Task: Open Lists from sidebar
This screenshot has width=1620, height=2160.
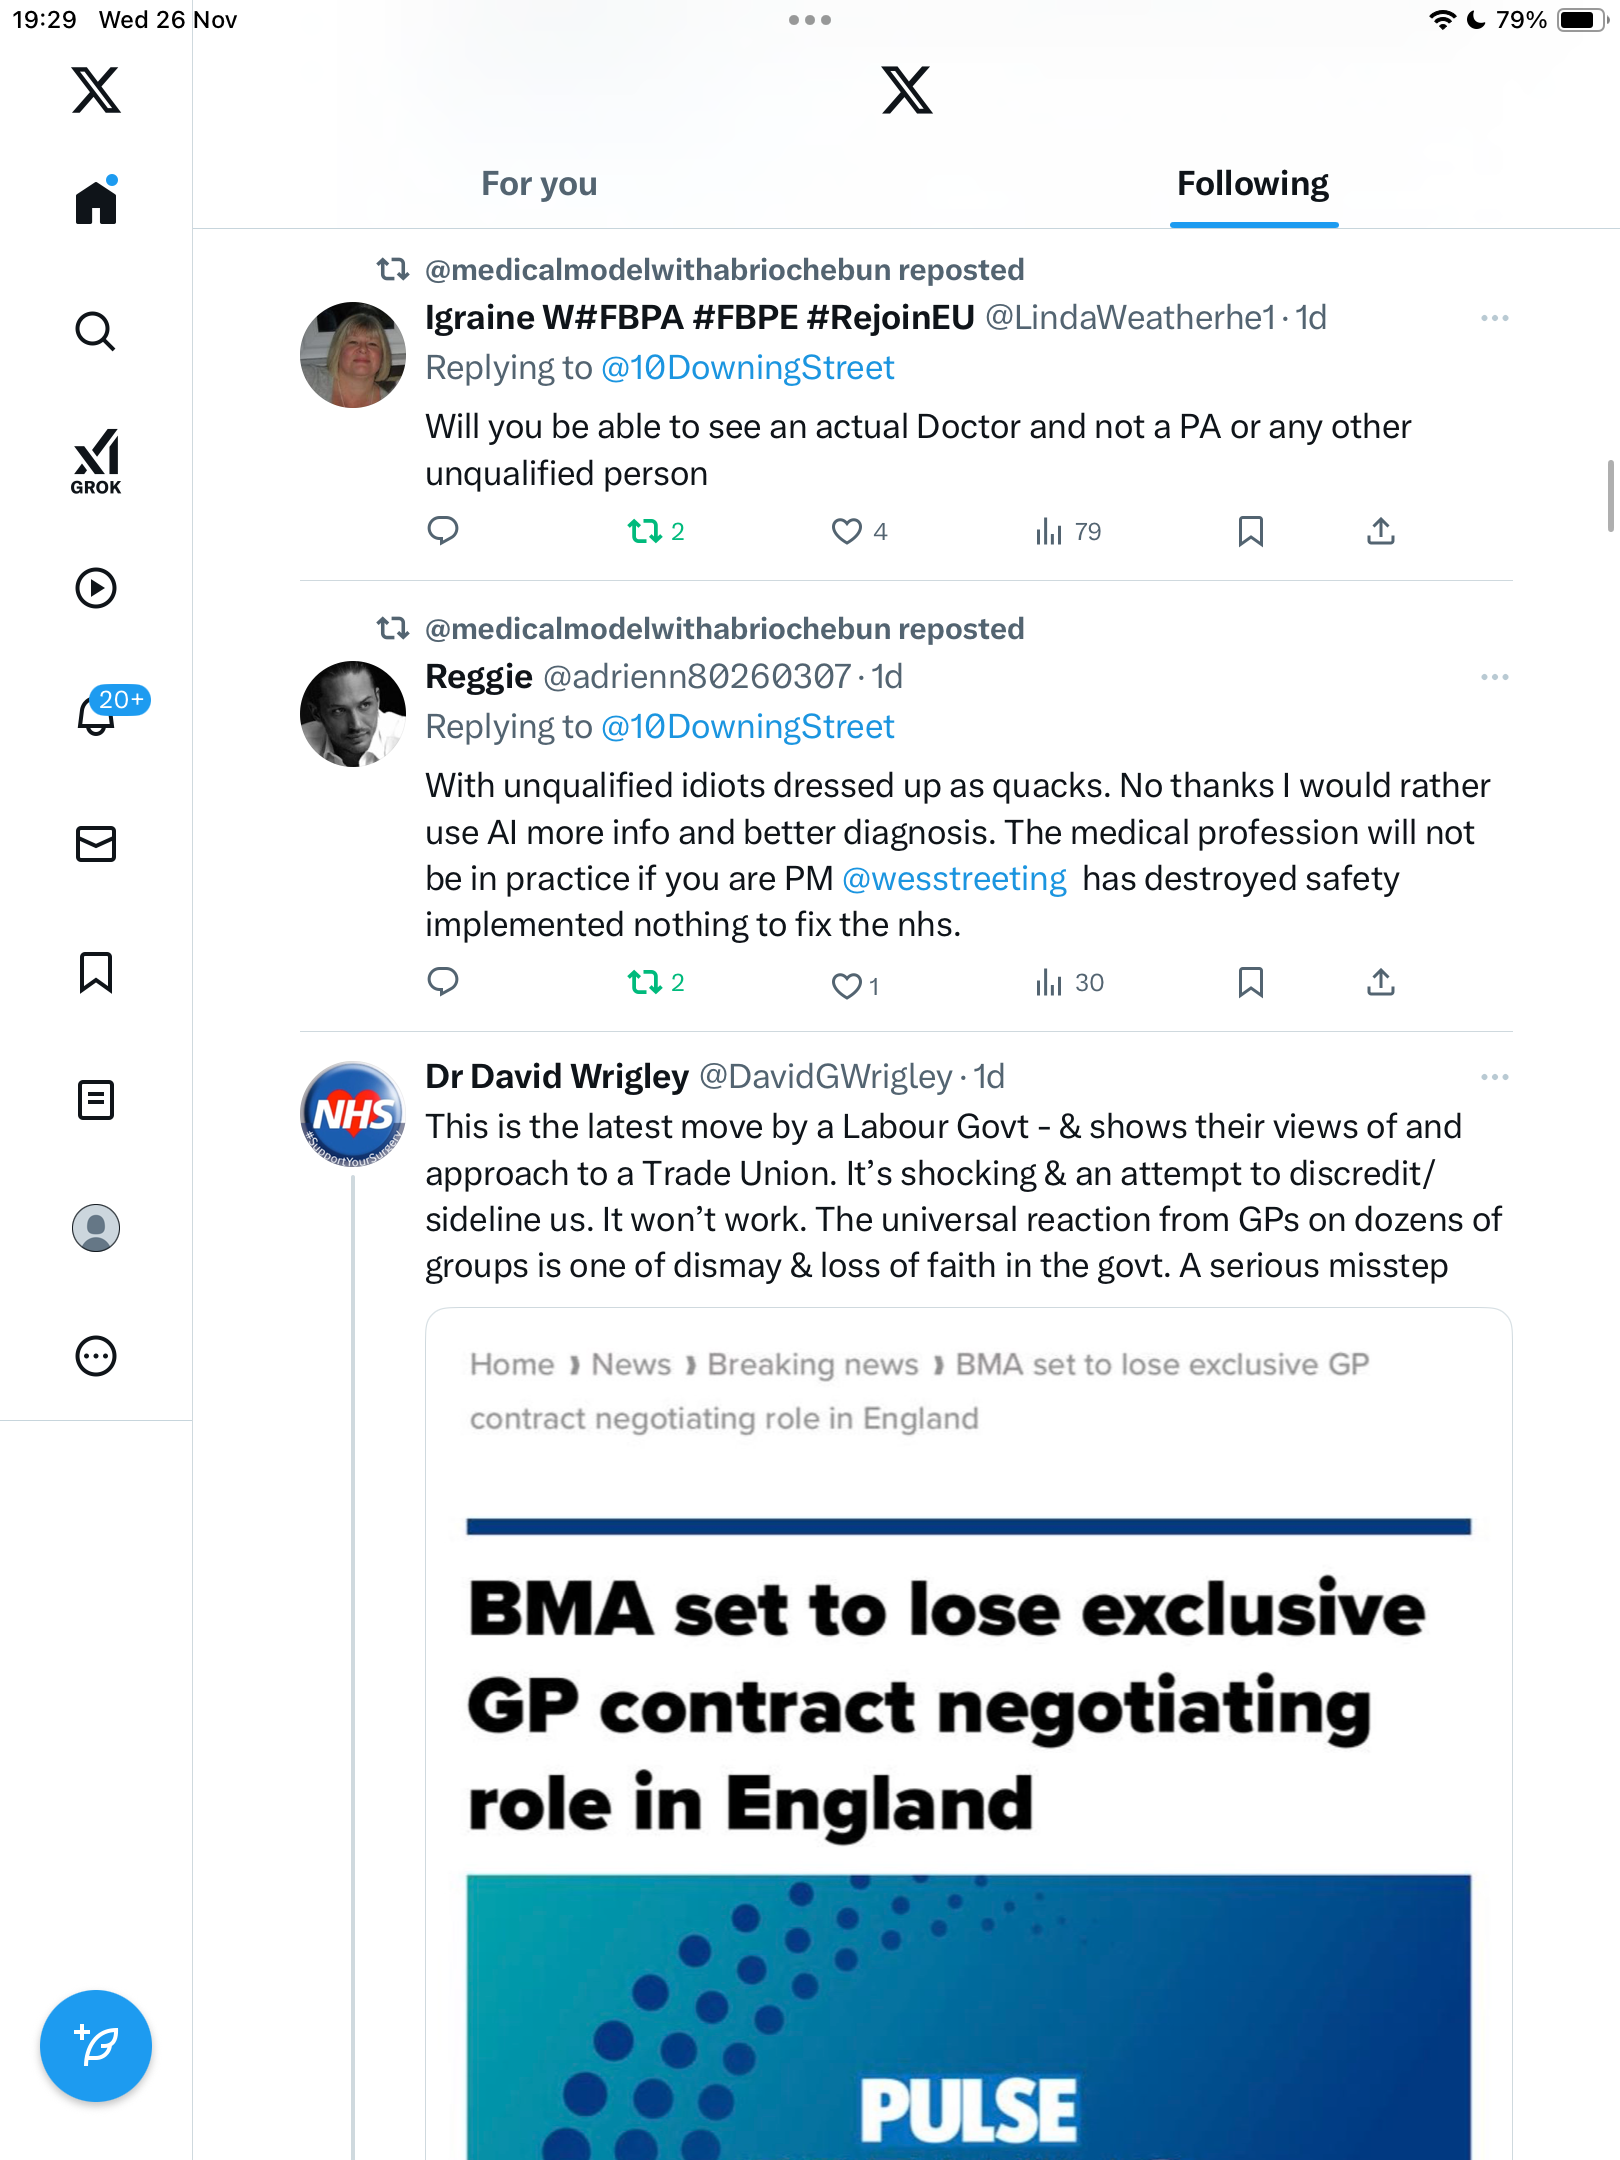Action: click(96, 1100)
